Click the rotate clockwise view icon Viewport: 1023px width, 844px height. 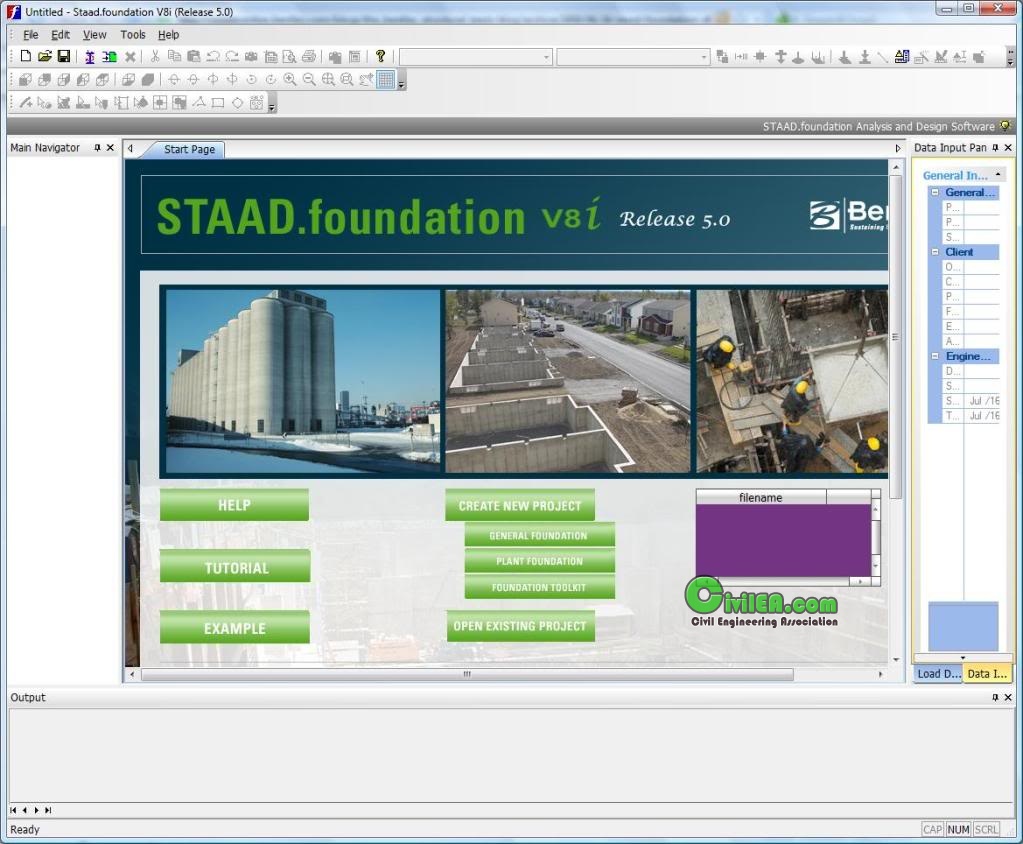(x=270, y=80)
